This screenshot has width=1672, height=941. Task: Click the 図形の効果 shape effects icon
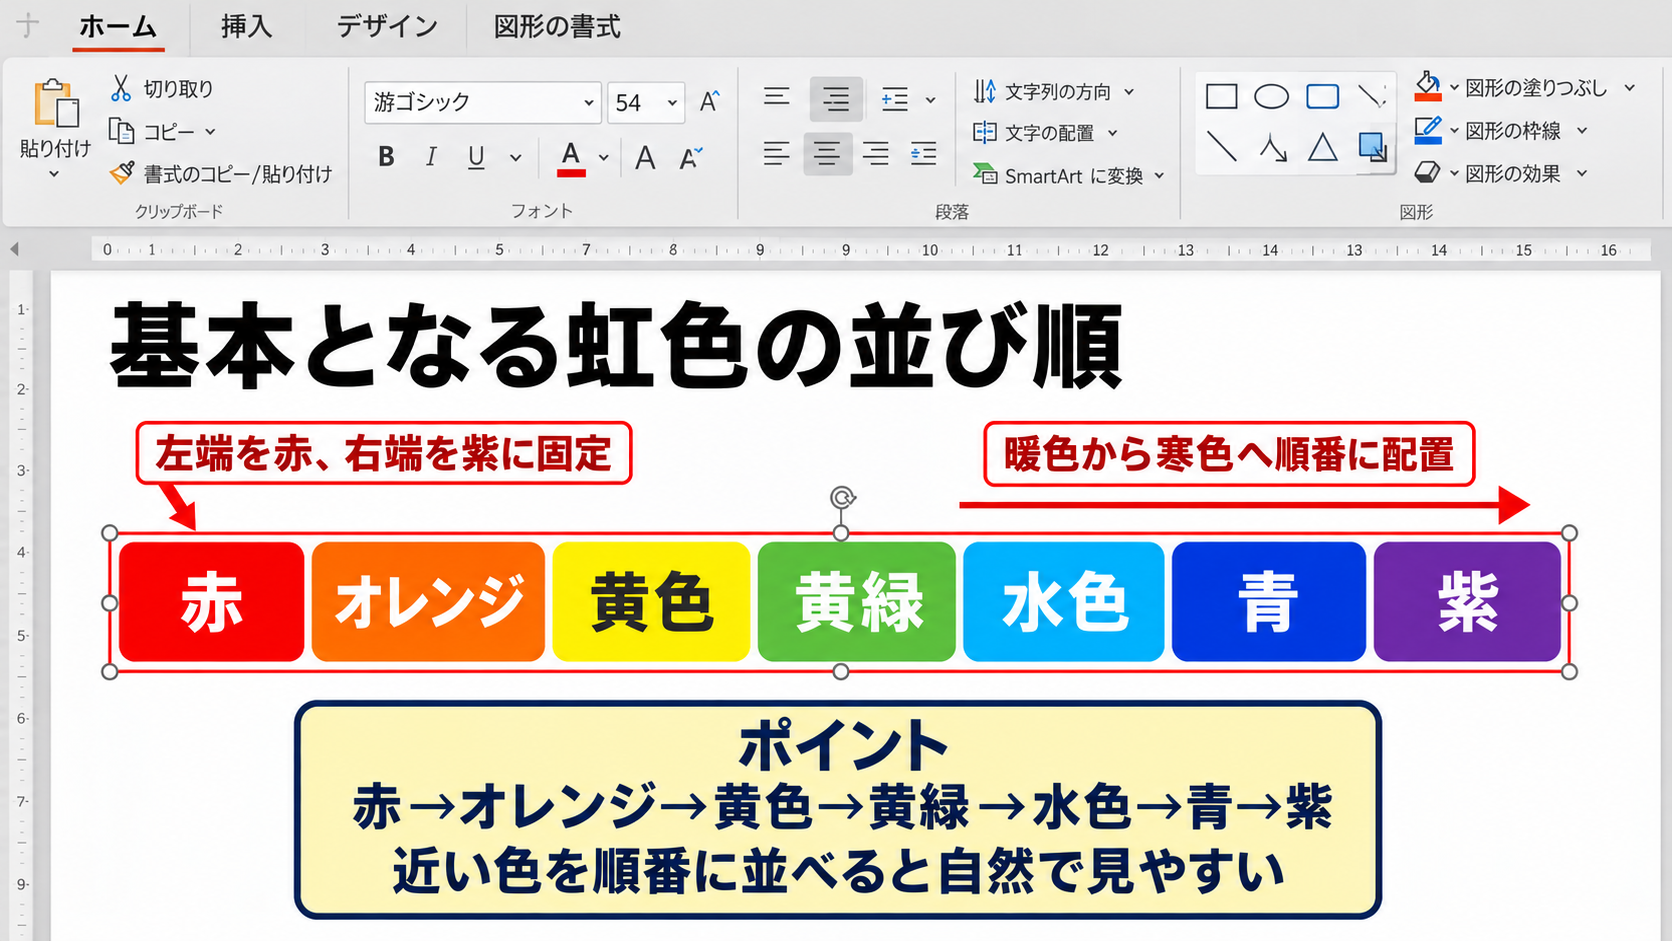[x=1427, y=173]
